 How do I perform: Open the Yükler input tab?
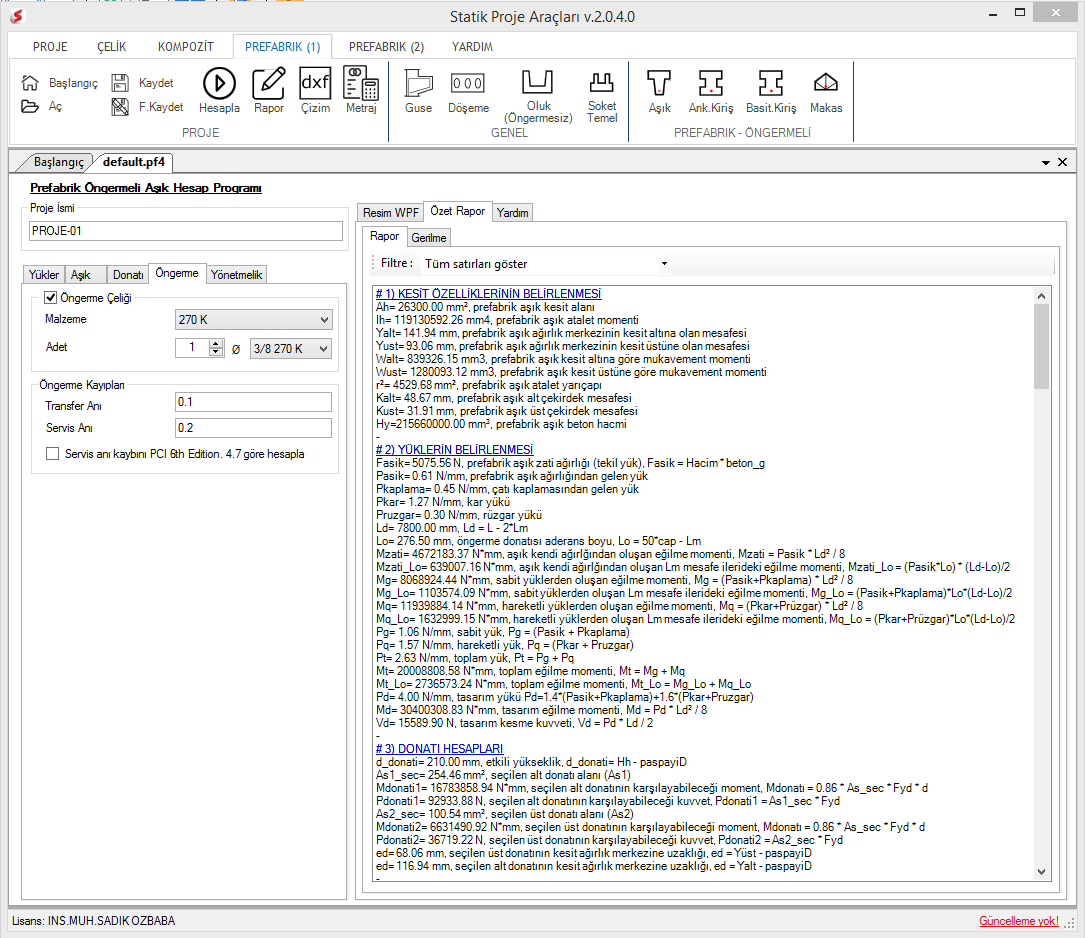(44, 275)
